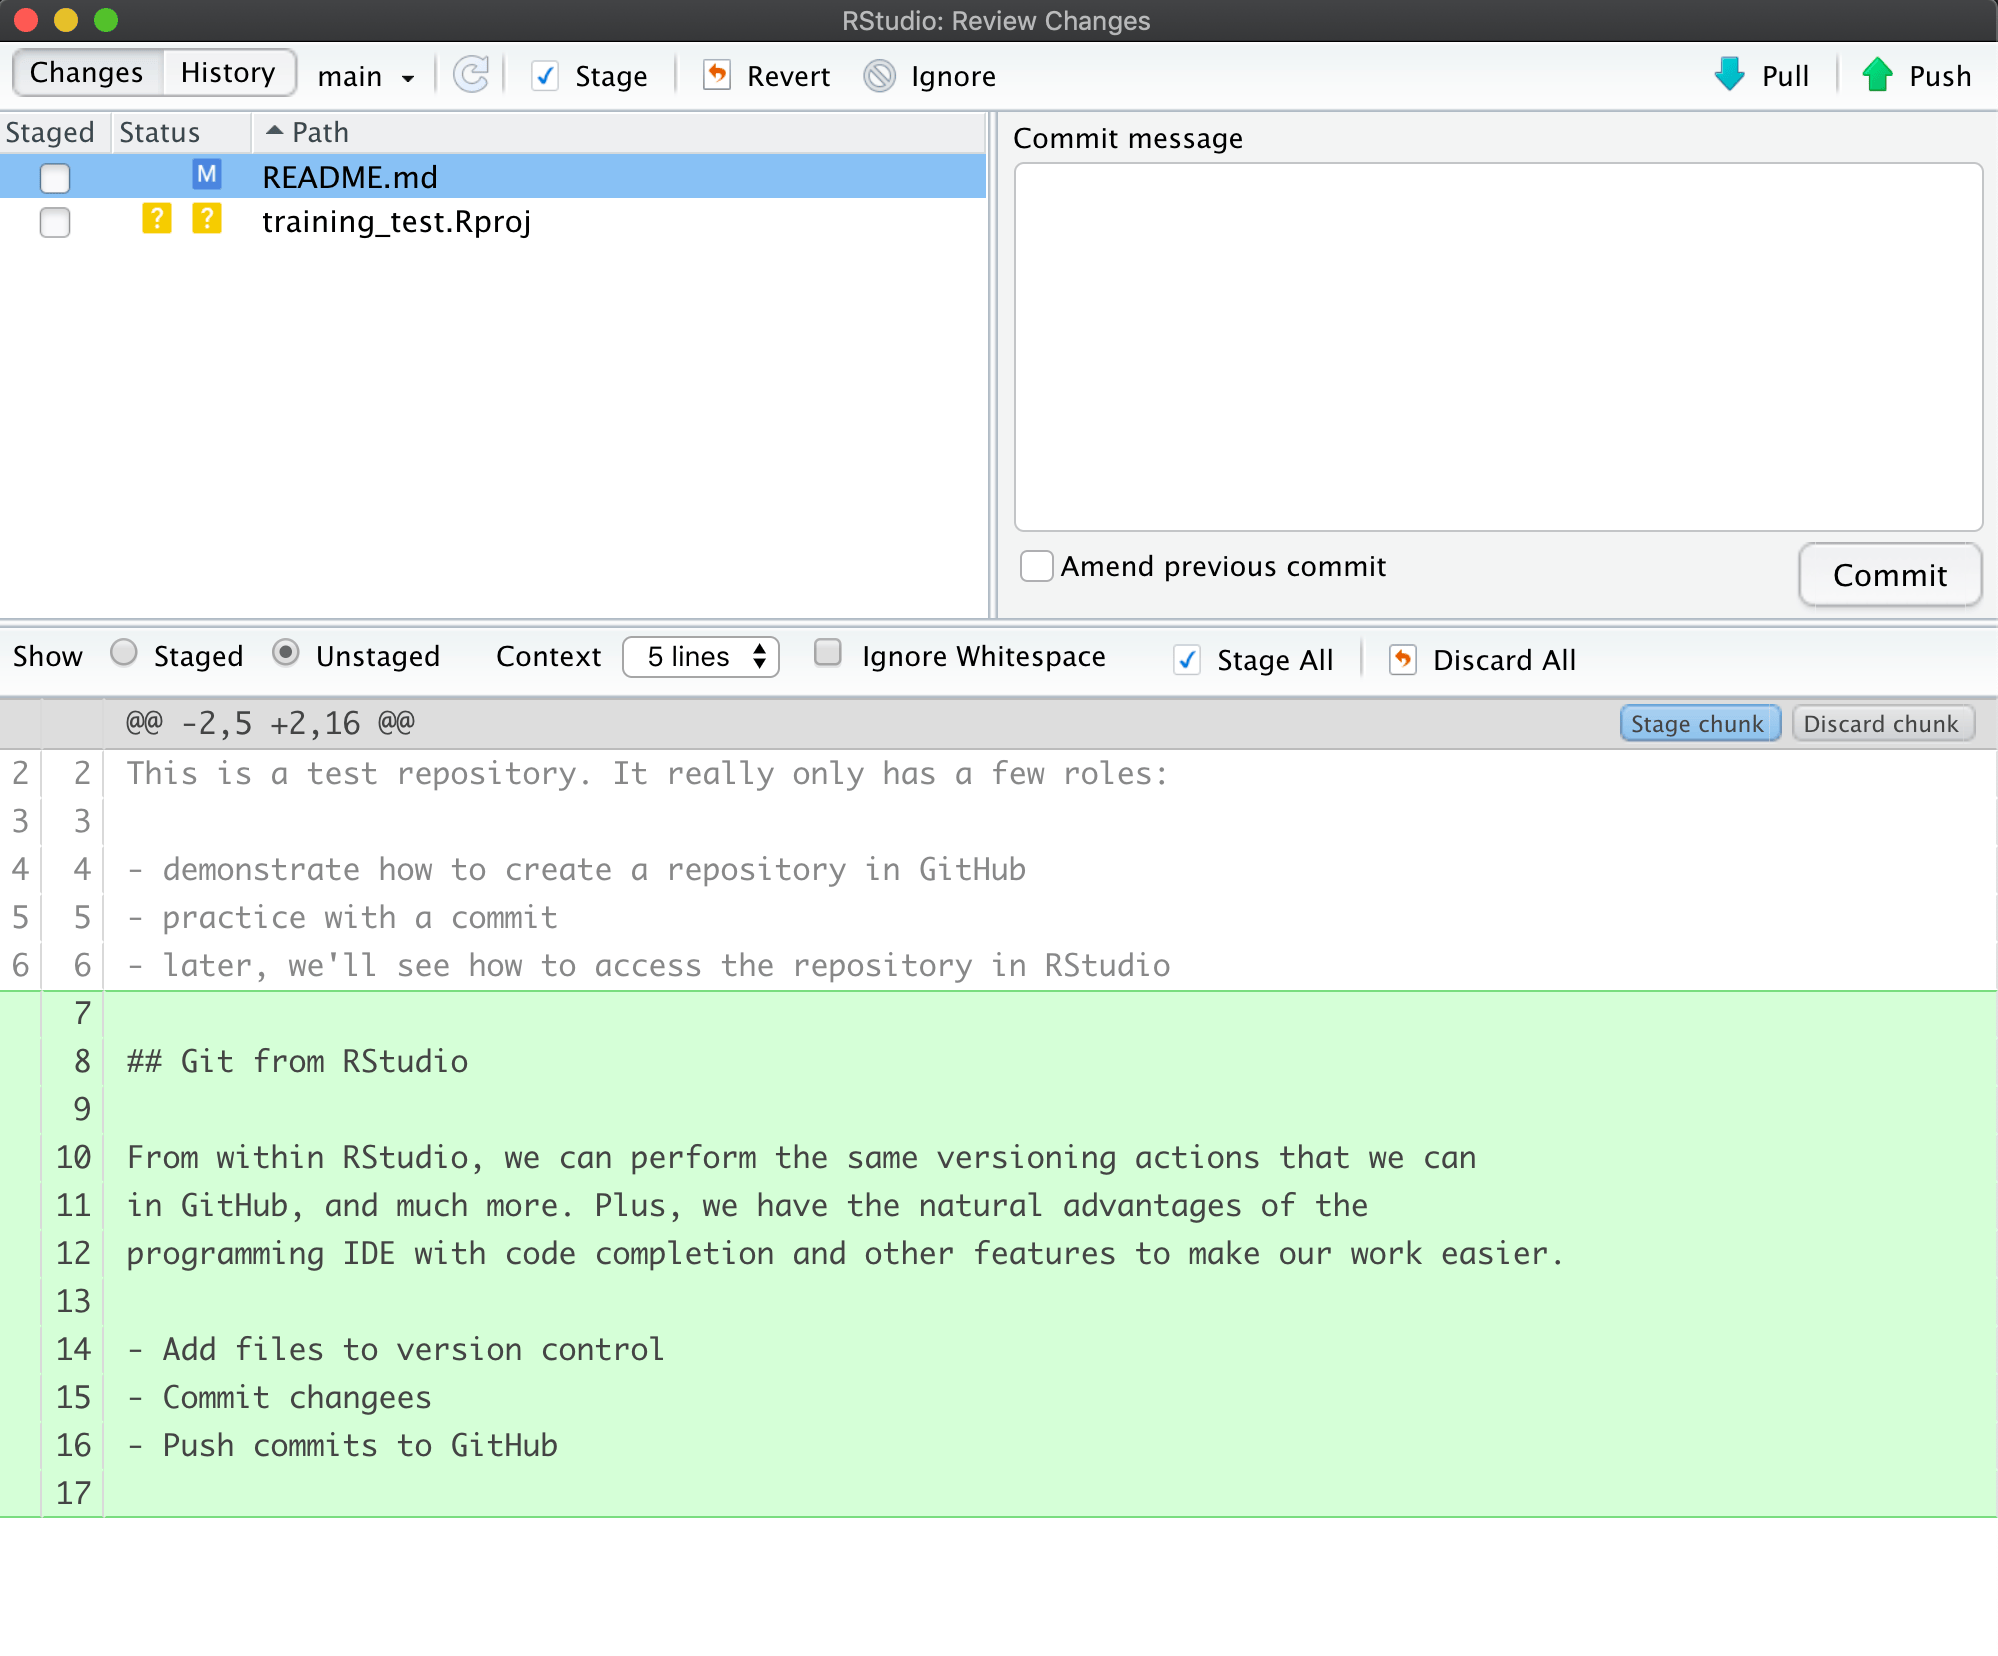Click the refresh icon in the toolbar
The width and height of the screenshot is (1998, 1656).
tap(471, 75)
